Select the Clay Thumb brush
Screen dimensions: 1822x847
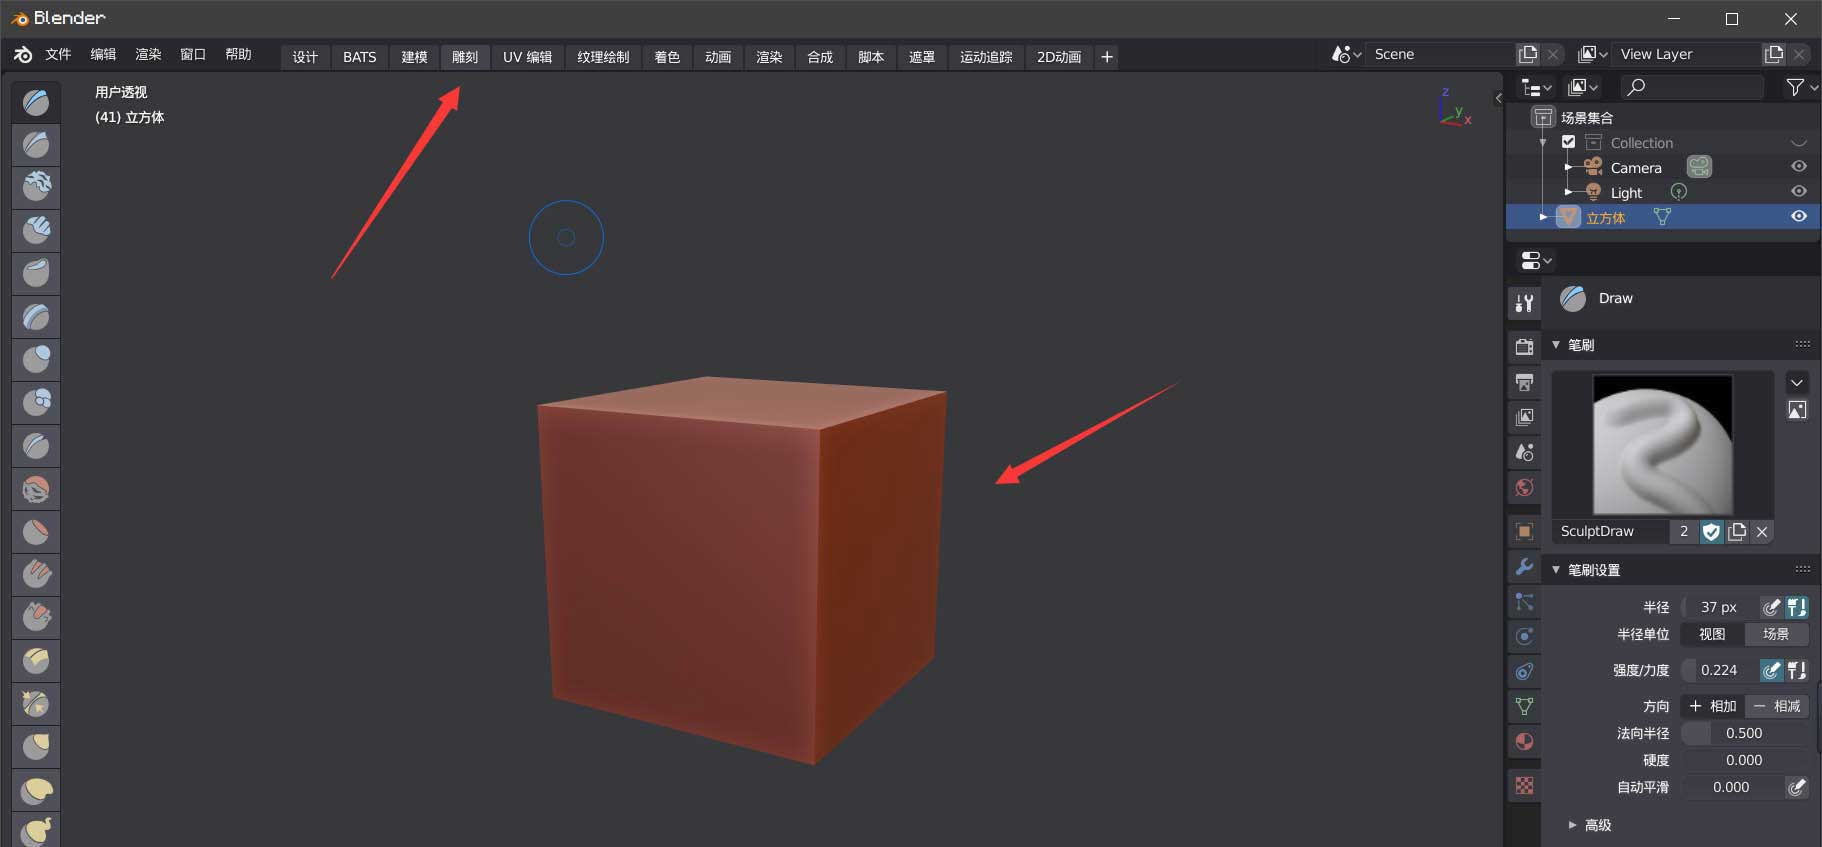(36, 274)
